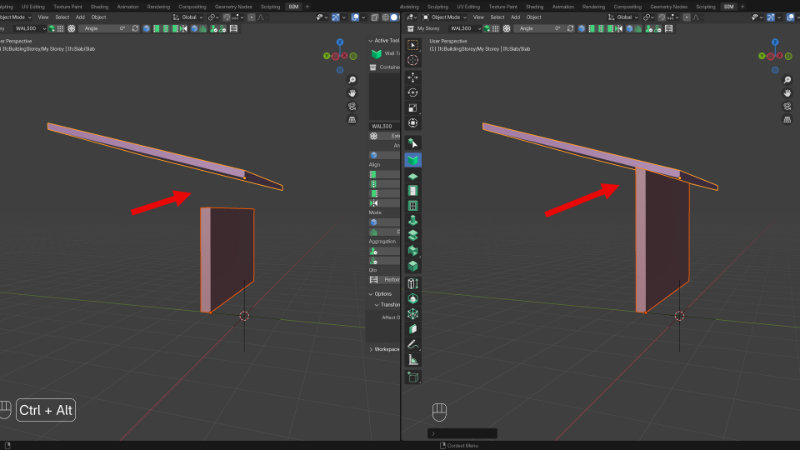800x450 pixels.
Task: Click the Angle value field in right viewport
Action: coord(542,28)
